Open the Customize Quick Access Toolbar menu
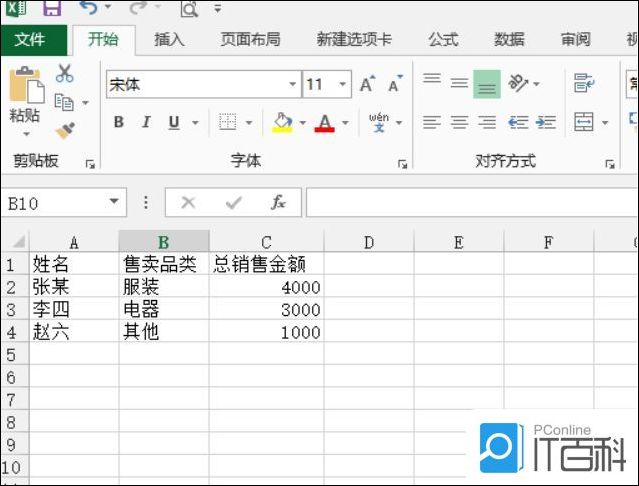Viewport: 639px width, 486px height. click(x=218, y=8)
